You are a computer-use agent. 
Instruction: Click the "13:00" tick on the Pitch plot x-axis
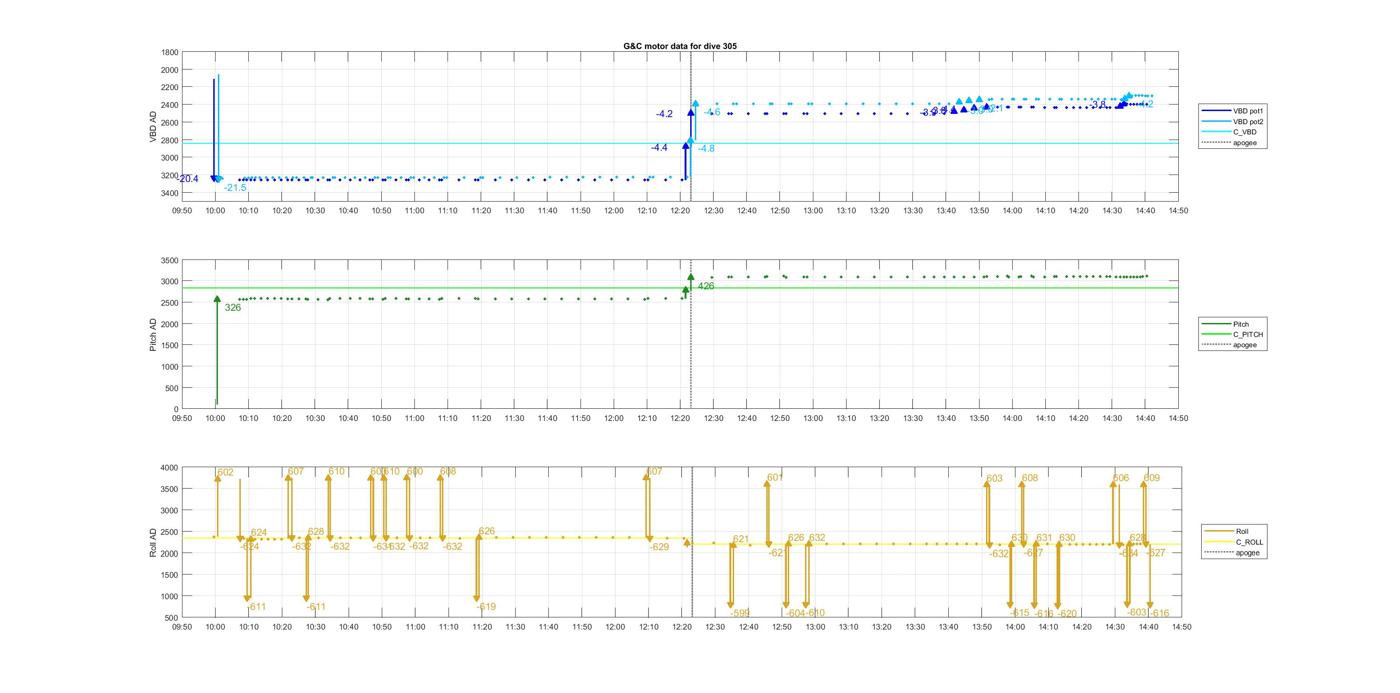click(x=814, y=418)
